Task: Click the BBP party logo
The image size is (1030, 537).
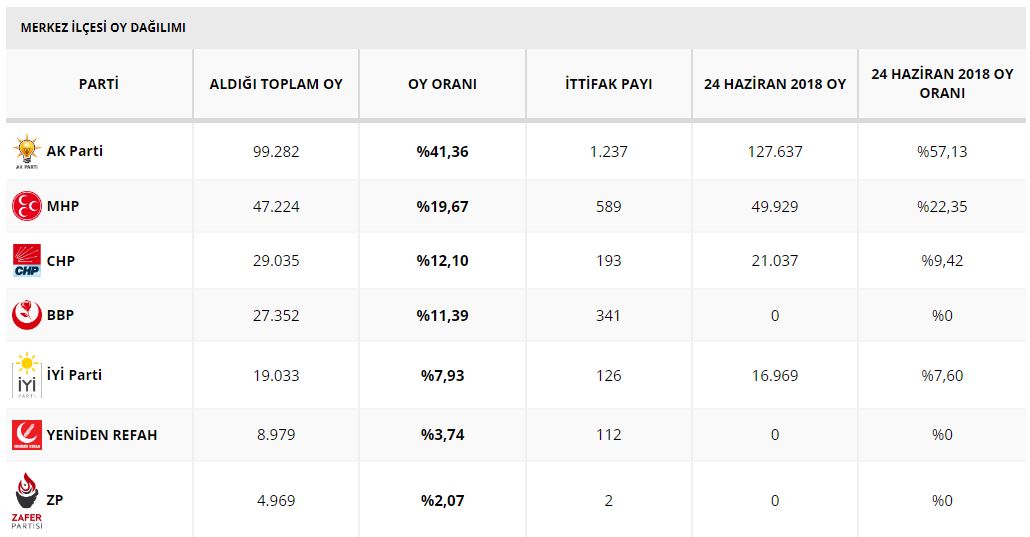Action: (25, 315)
